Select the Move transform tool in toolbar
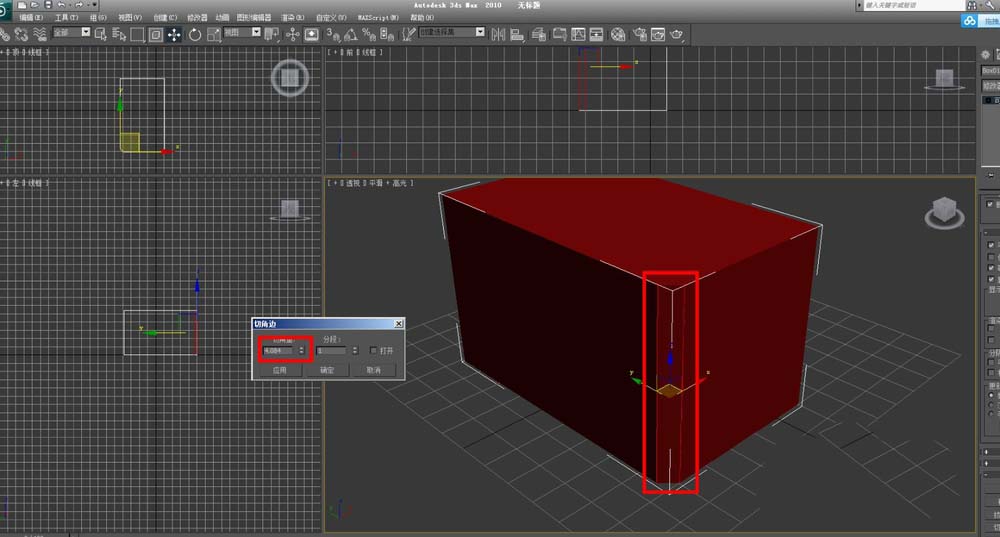Screen dimensions: 1000x537 (x=174, y=34)
